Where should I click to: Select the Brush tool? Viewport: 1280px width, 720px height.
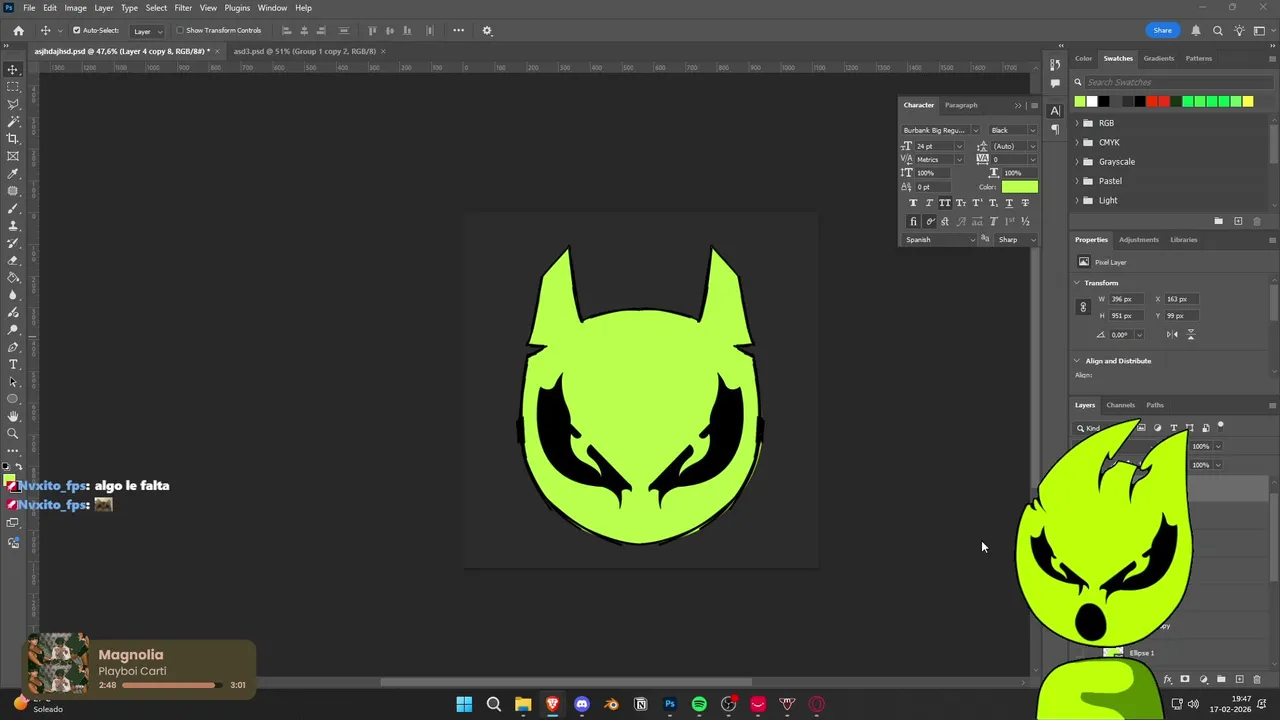click(13, 208)
